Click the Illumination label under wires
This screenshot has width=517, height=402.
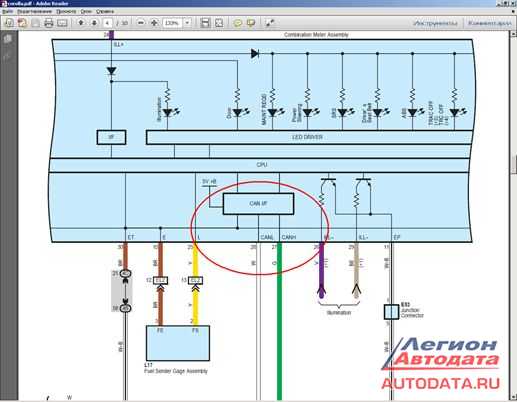(339, 313)
